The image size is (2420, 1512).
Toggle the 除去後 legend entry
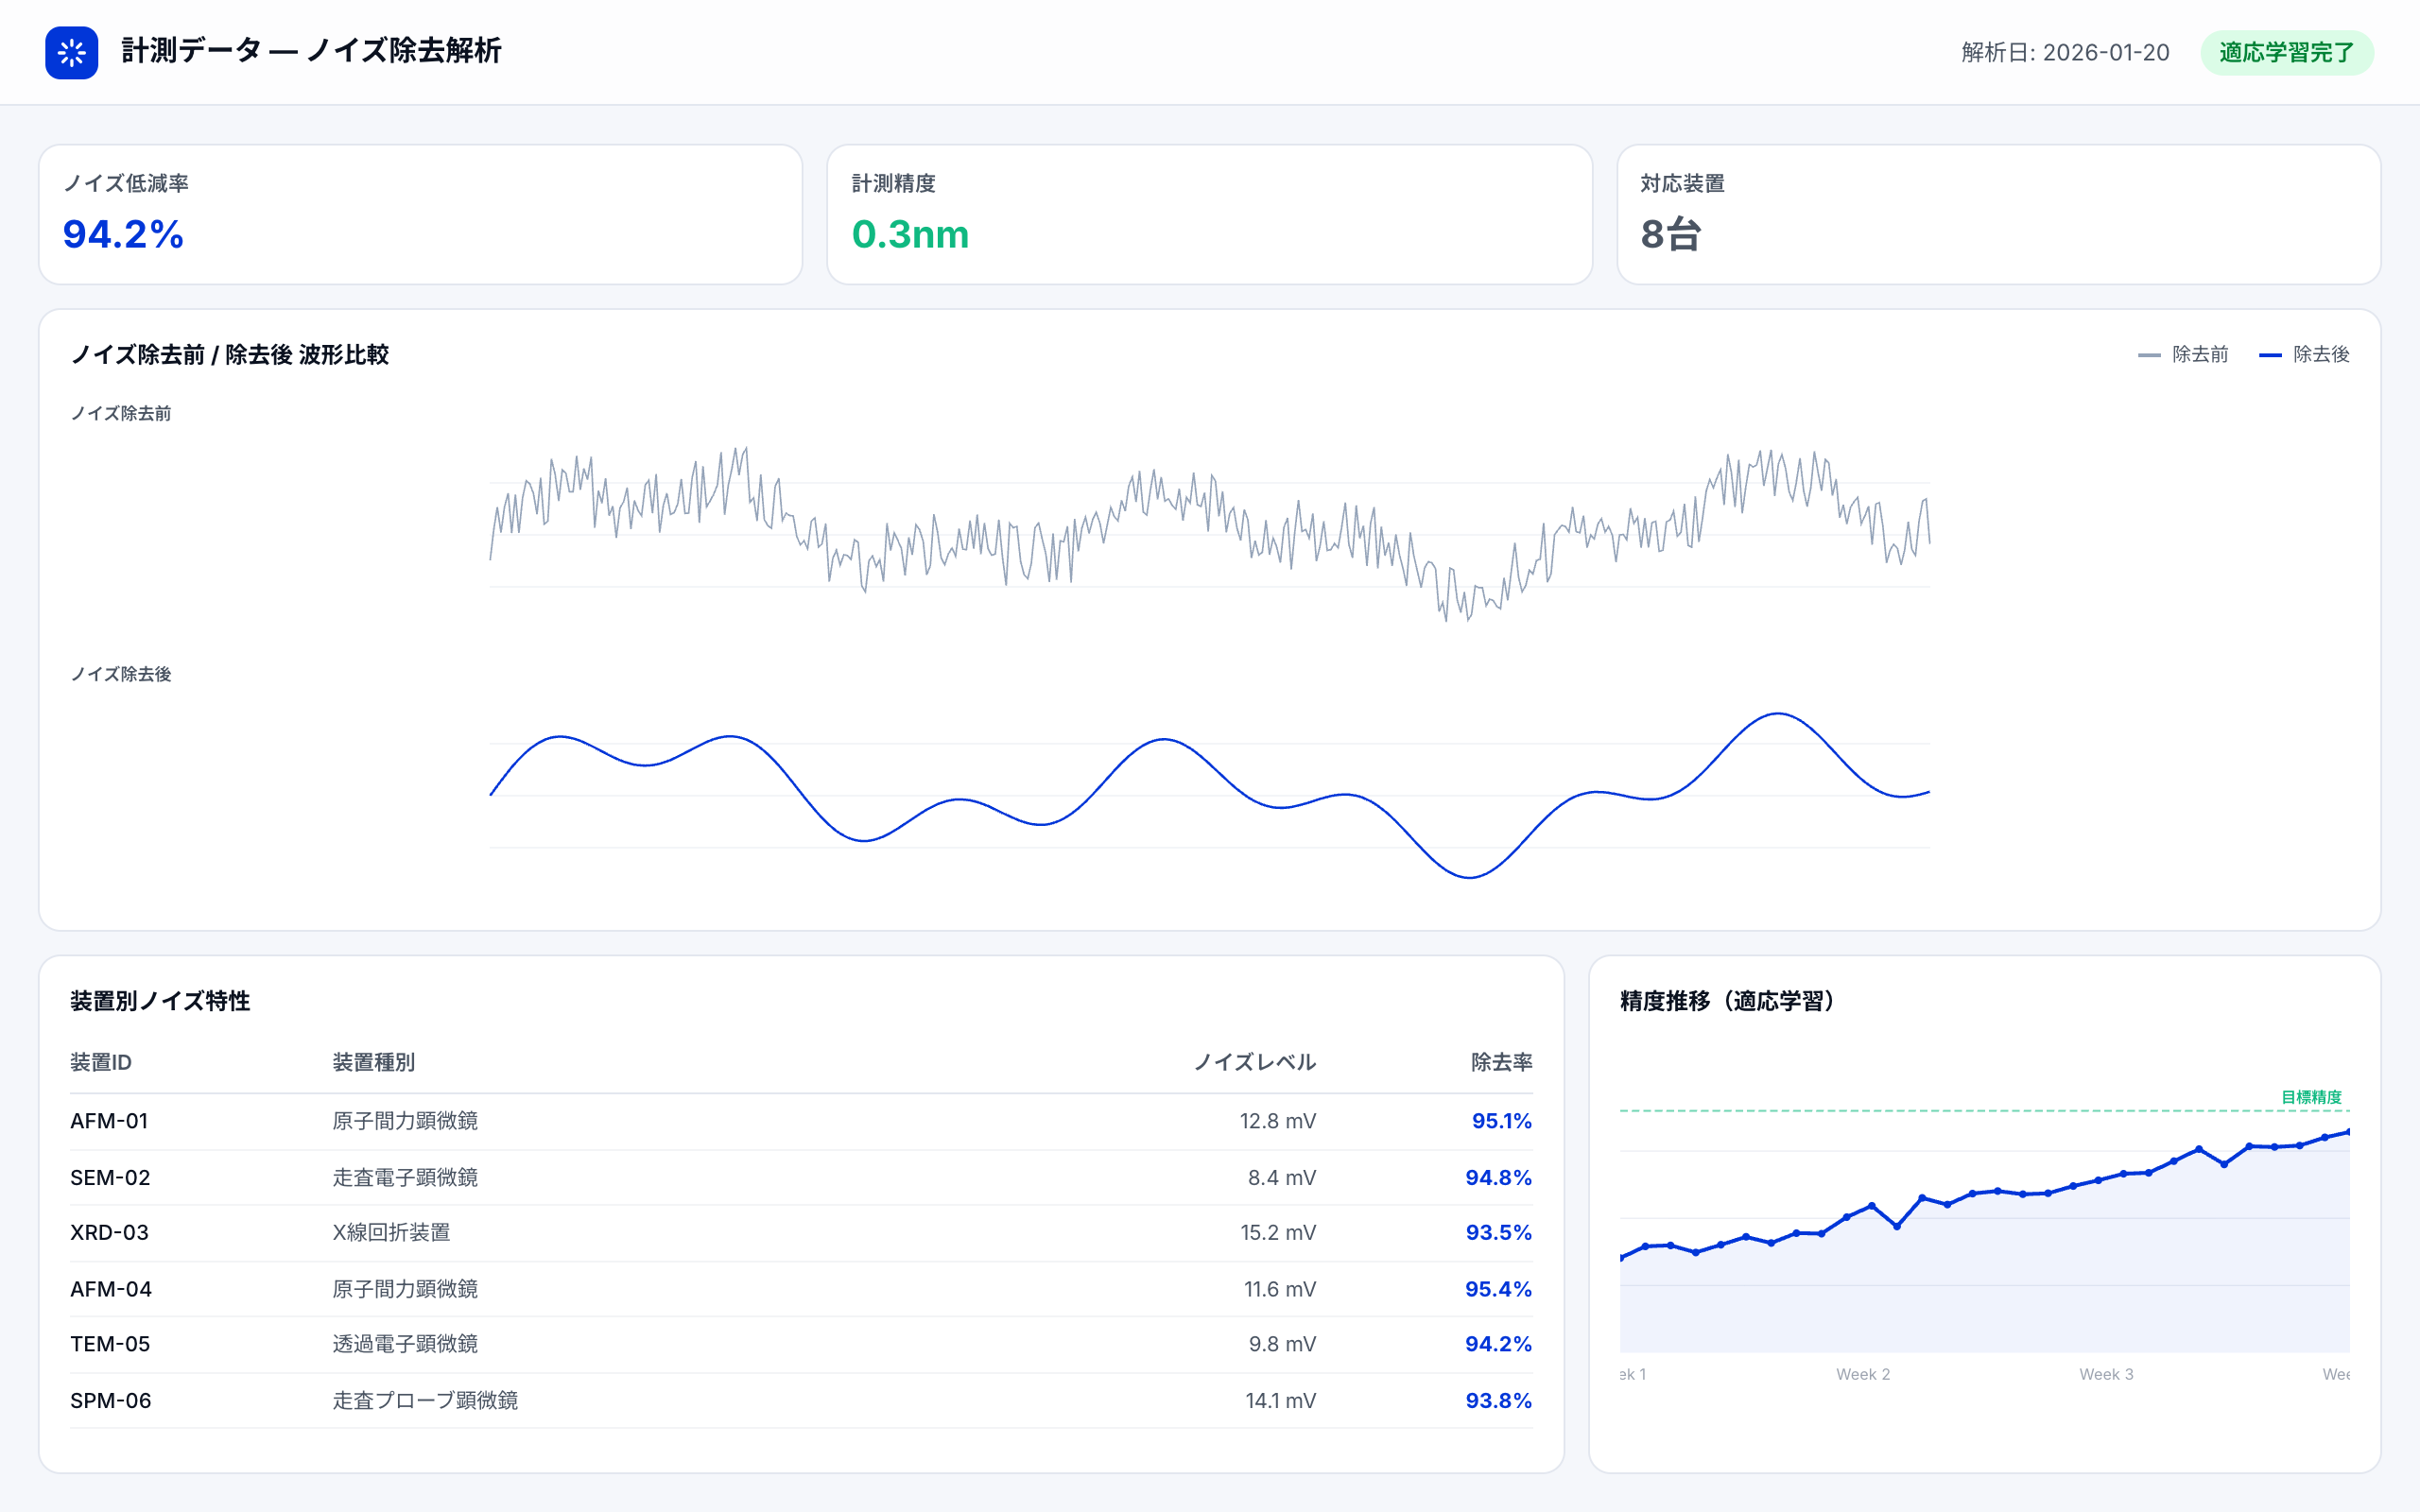[x=2320, y=354]
